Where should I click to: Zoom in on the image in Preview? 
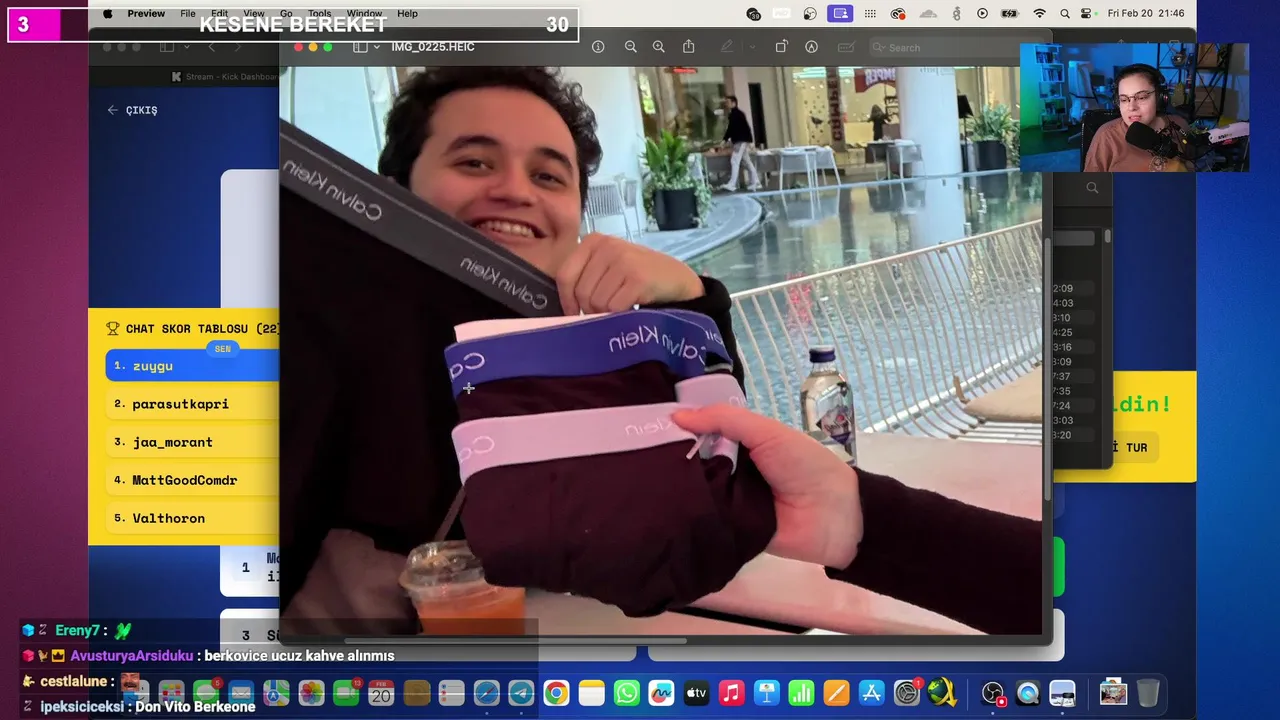point(658,47)
